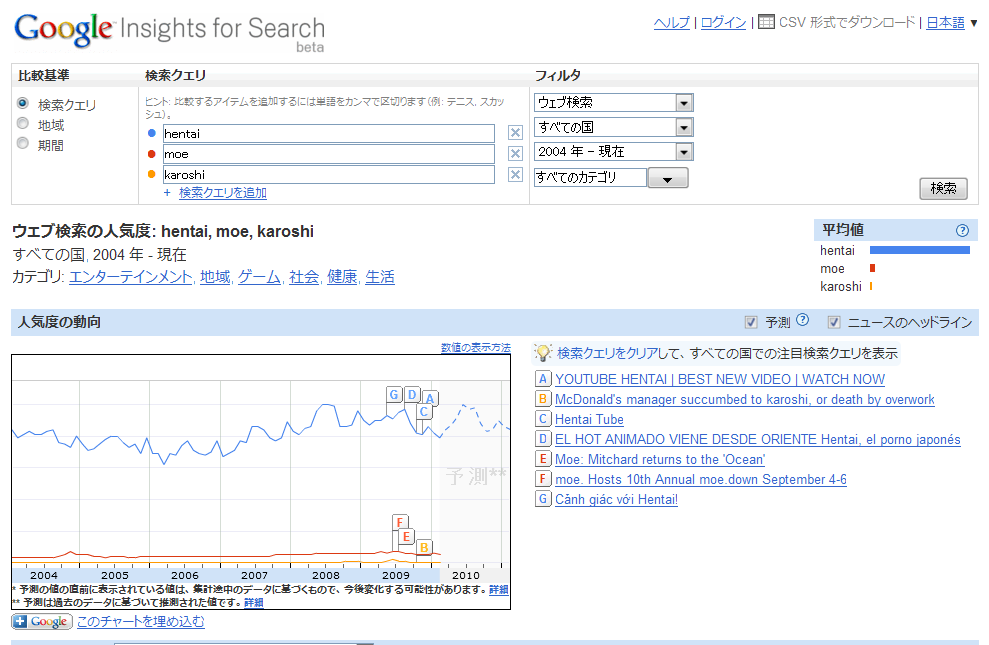Open the help icon in 平均値 header

click(962, 230)
